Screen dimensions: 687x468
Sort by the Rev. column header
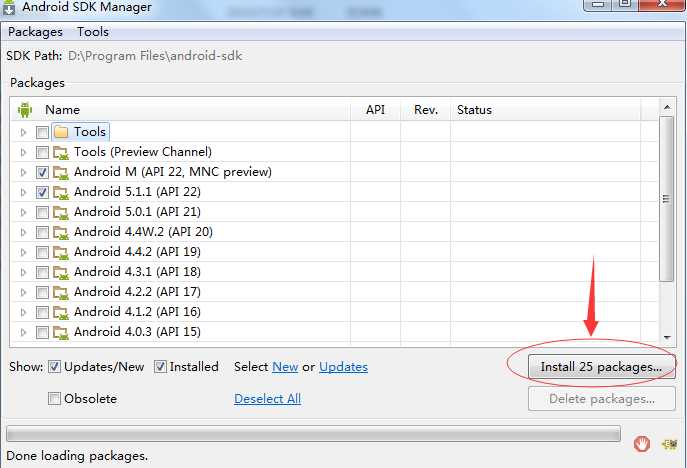pyautogui.click(x=426, y=110)
